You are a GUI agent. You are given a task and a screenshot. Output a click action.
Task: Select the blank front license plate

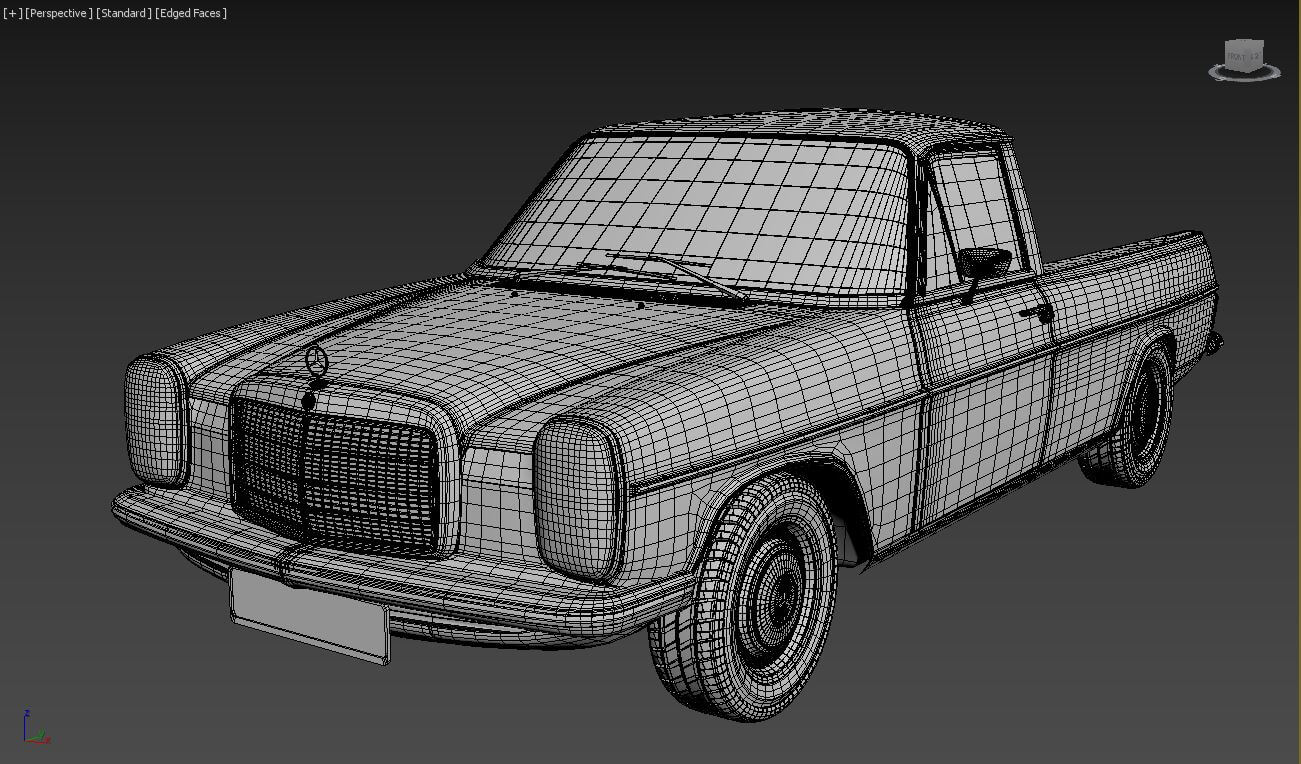pyautogui.click(x=309, y=615)
